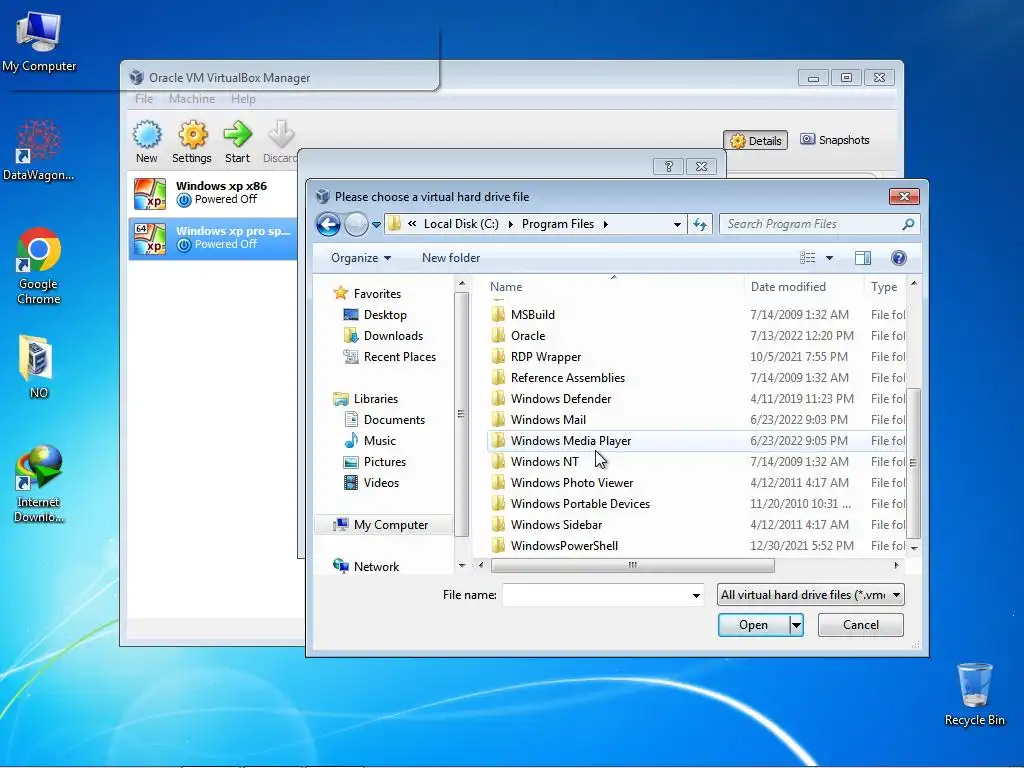Select Network in navigation pane
1024x768 pixels.
(376, 567)
